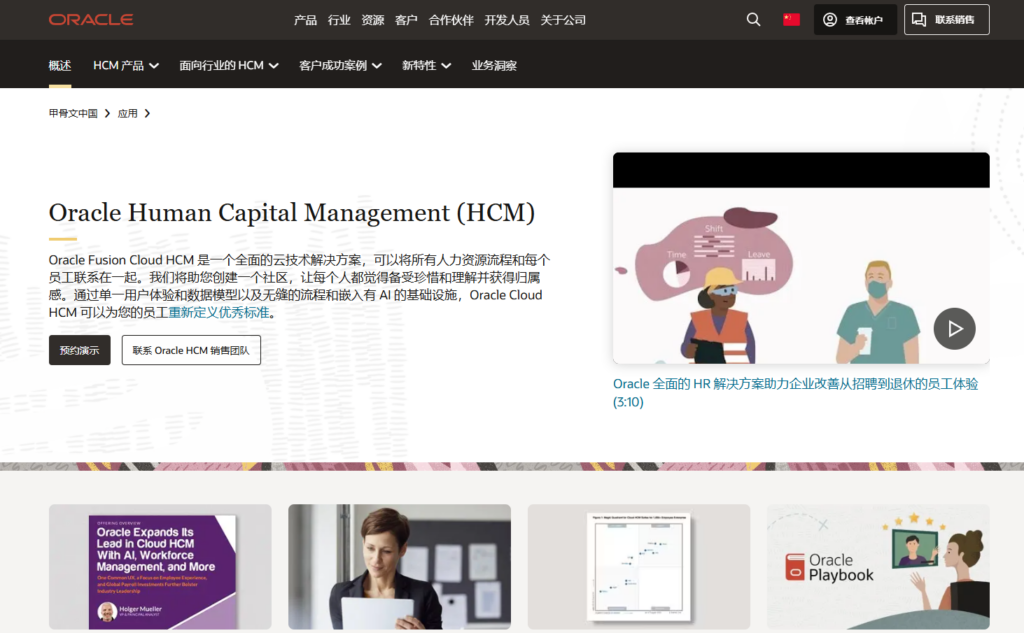Viewport: 1024px width, 633px height.
Task: Click the 预约演示 button
Action: click(x=79, y=350)
